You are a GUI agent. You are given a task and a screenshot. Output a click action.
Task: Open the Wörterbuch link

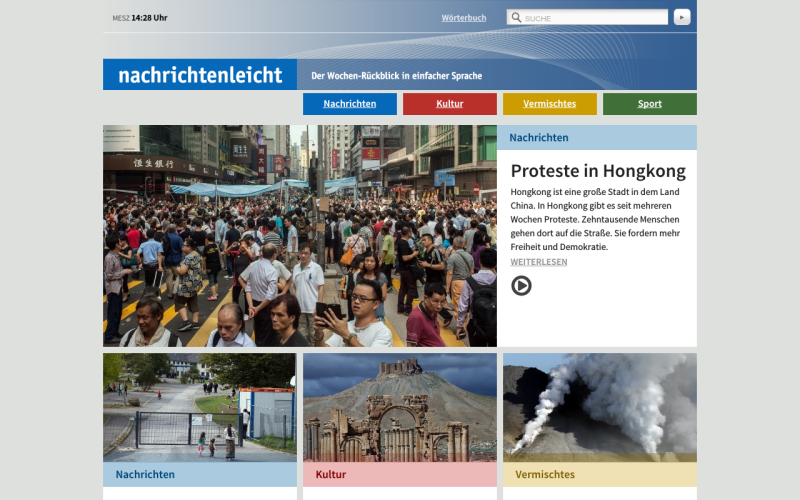click(463, 18)
